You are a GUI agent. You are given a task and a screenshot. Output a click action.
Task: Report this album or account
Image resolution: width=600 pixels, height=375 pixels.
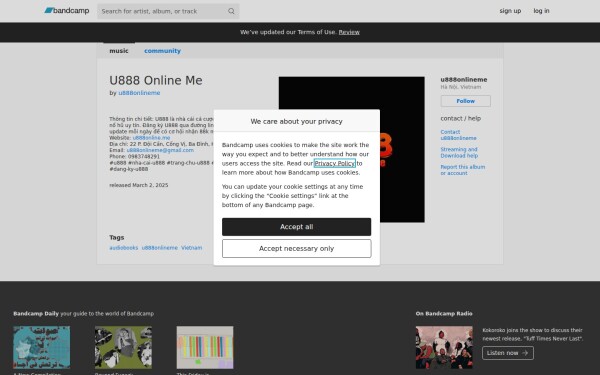[x=463, y=170]
